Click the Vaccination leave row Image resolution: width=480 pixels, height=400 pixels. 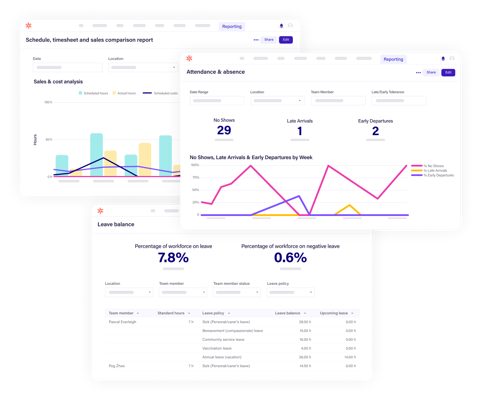[232, 348]
